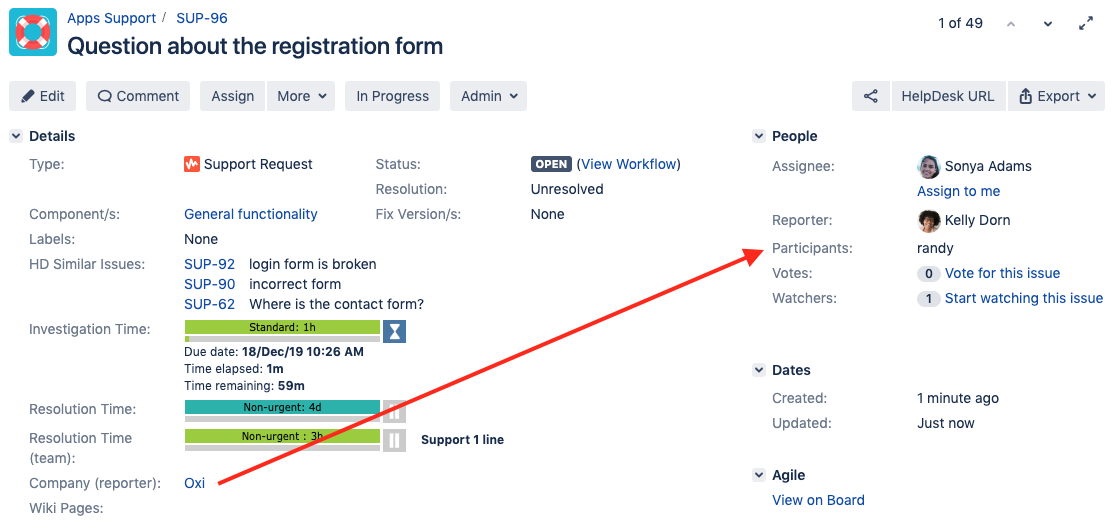Image resolution: width=1120 pixels, height=523 pixels.
Task: Click the Investigation Time hourglass icon
Action: click(395, 331)
